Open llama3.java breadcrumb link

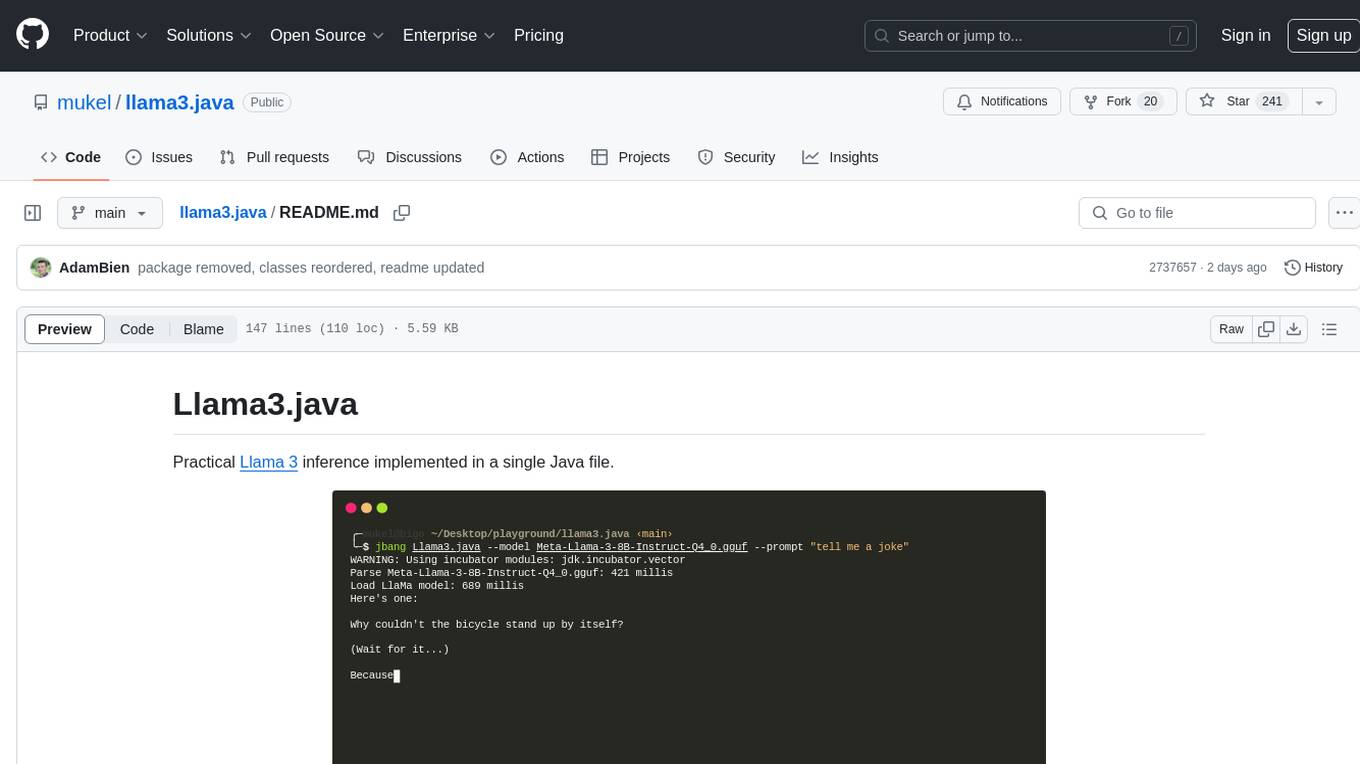tap(223, 213)
